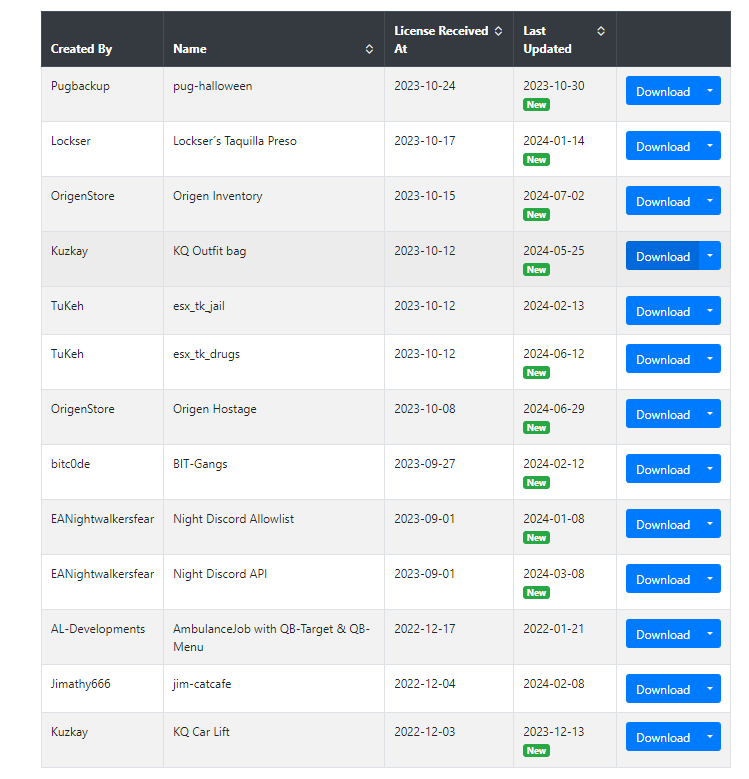Select KQ Outfit bag name text
The width and height of the screenshot is (749, 779).
(210, 251)
